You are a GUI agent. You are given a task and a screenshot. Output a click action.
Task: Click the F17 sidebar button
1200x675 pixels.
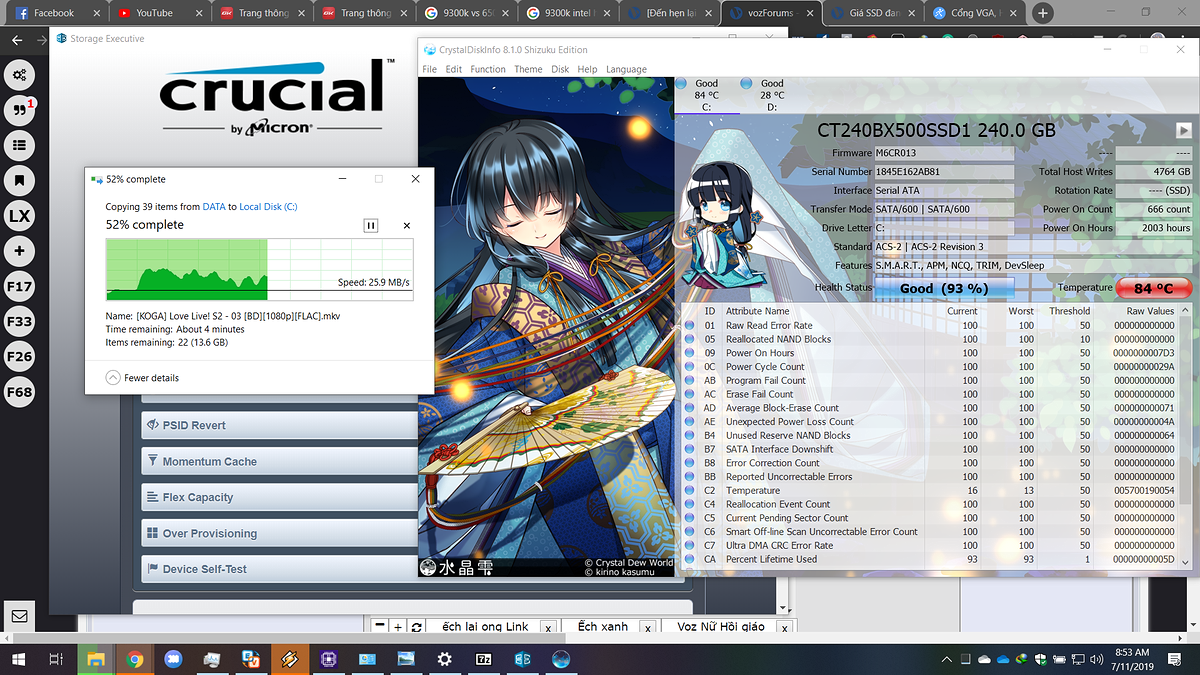point(20,286)
